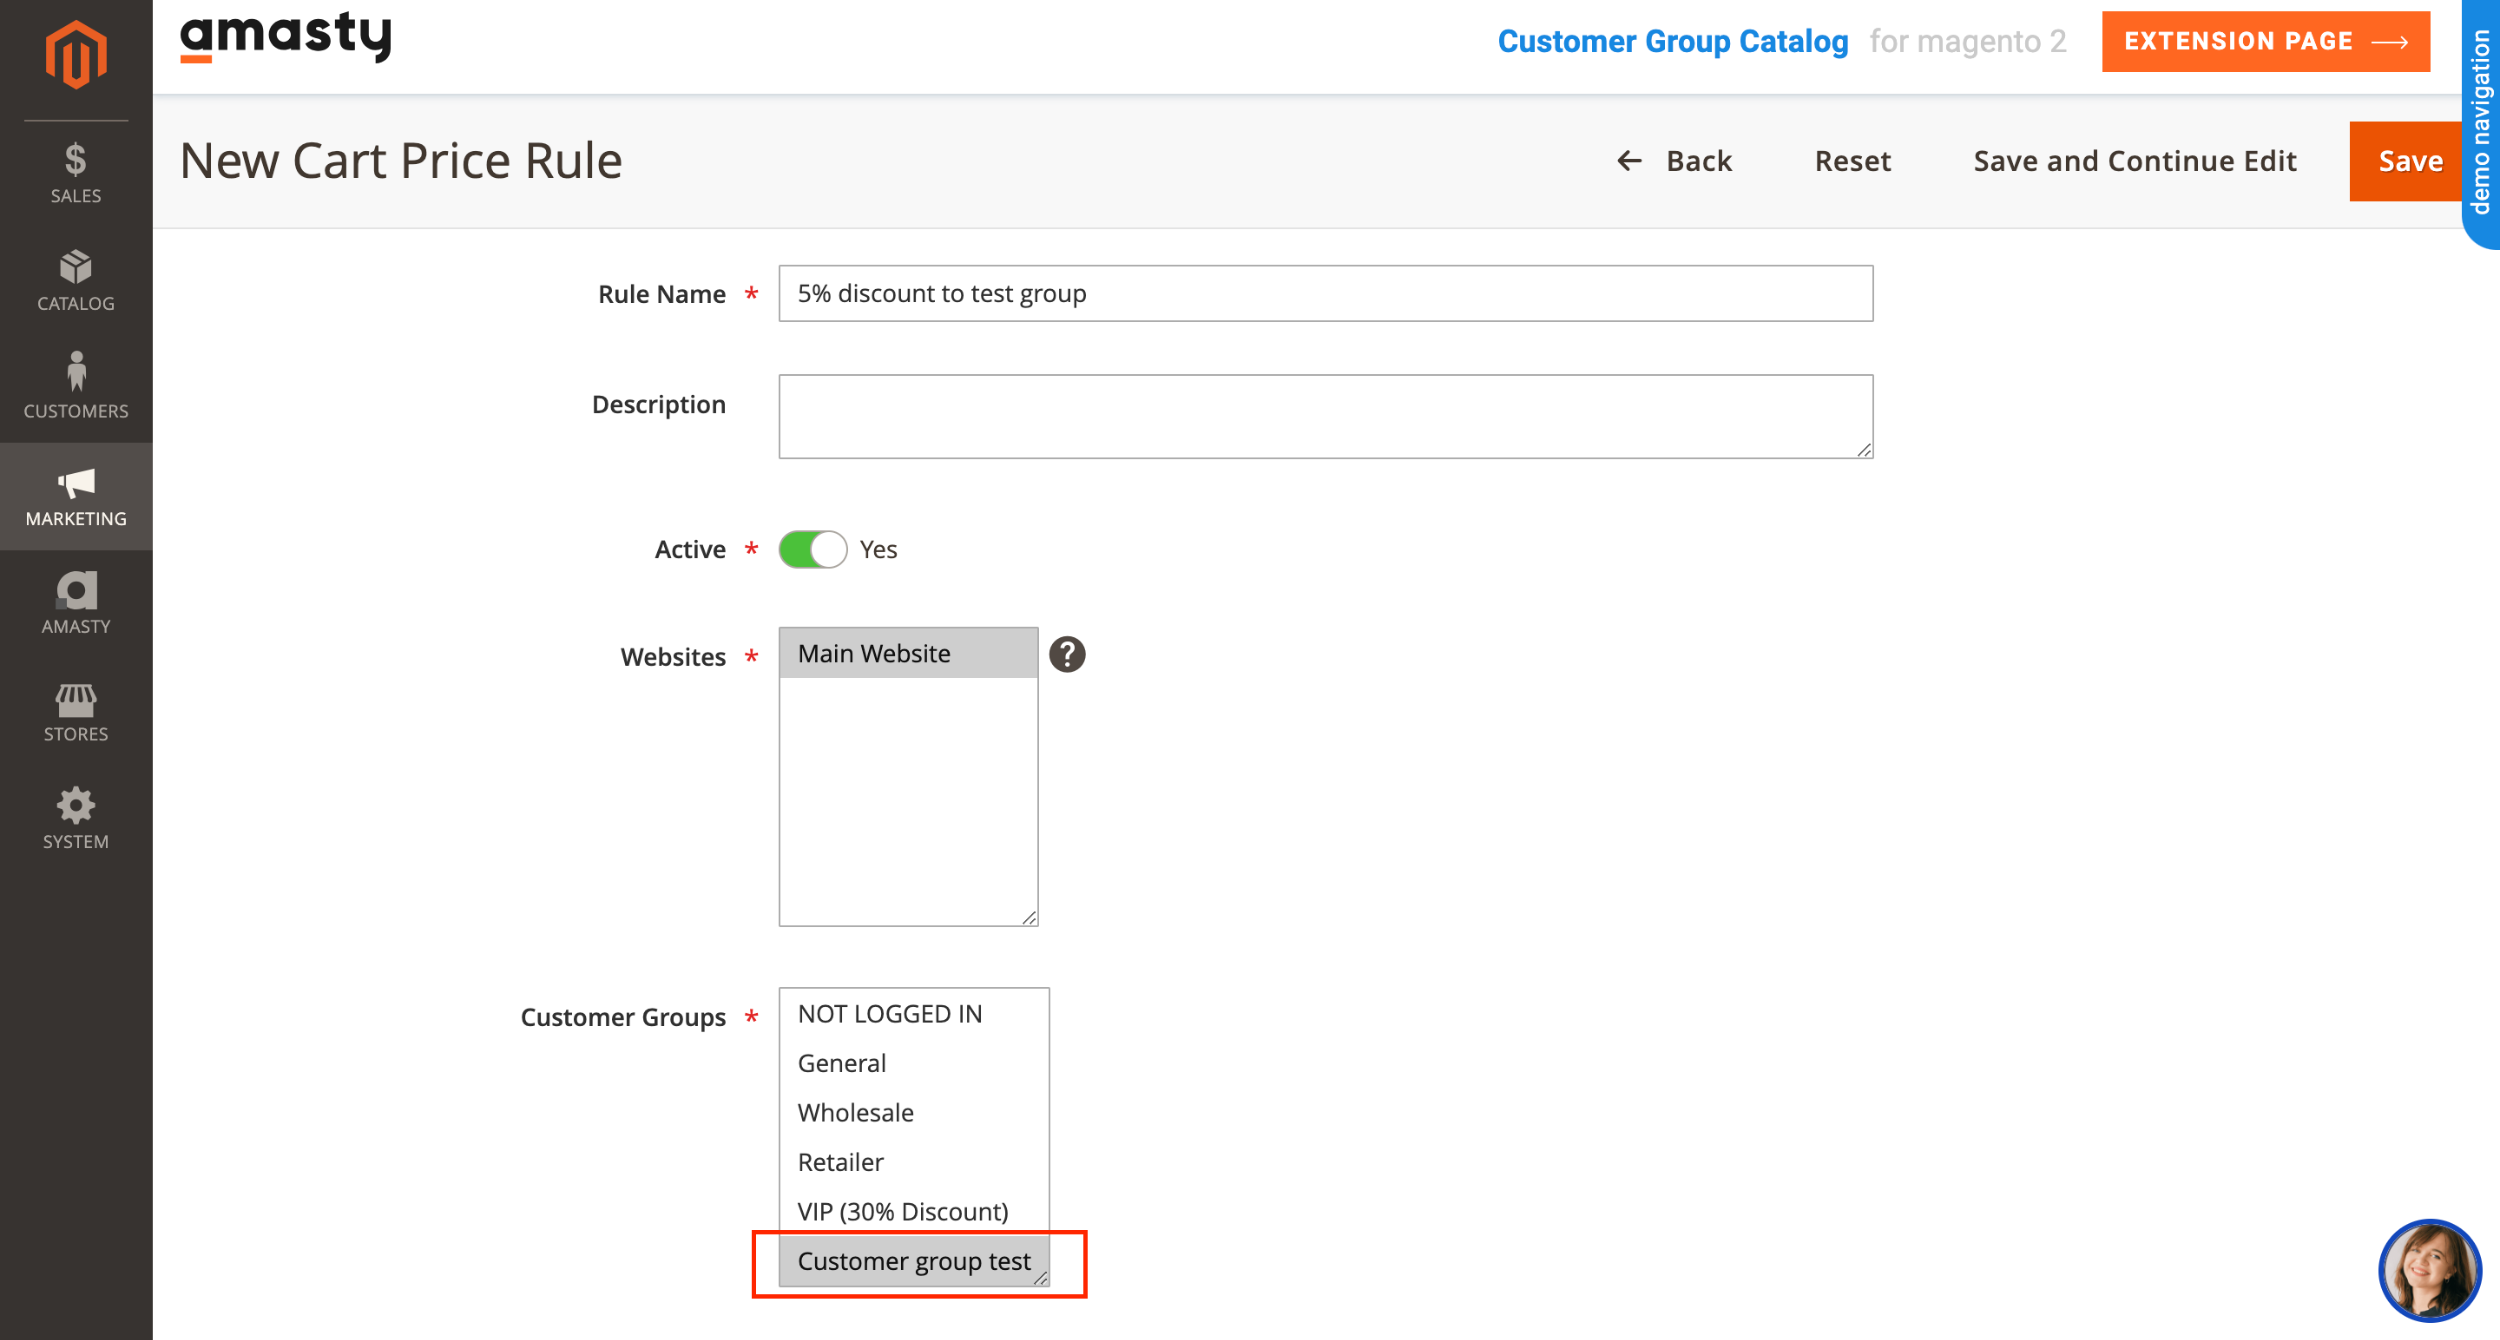Select the Marketing section in sidebar
The image size is (2500, 1340).
click(75, 497)
